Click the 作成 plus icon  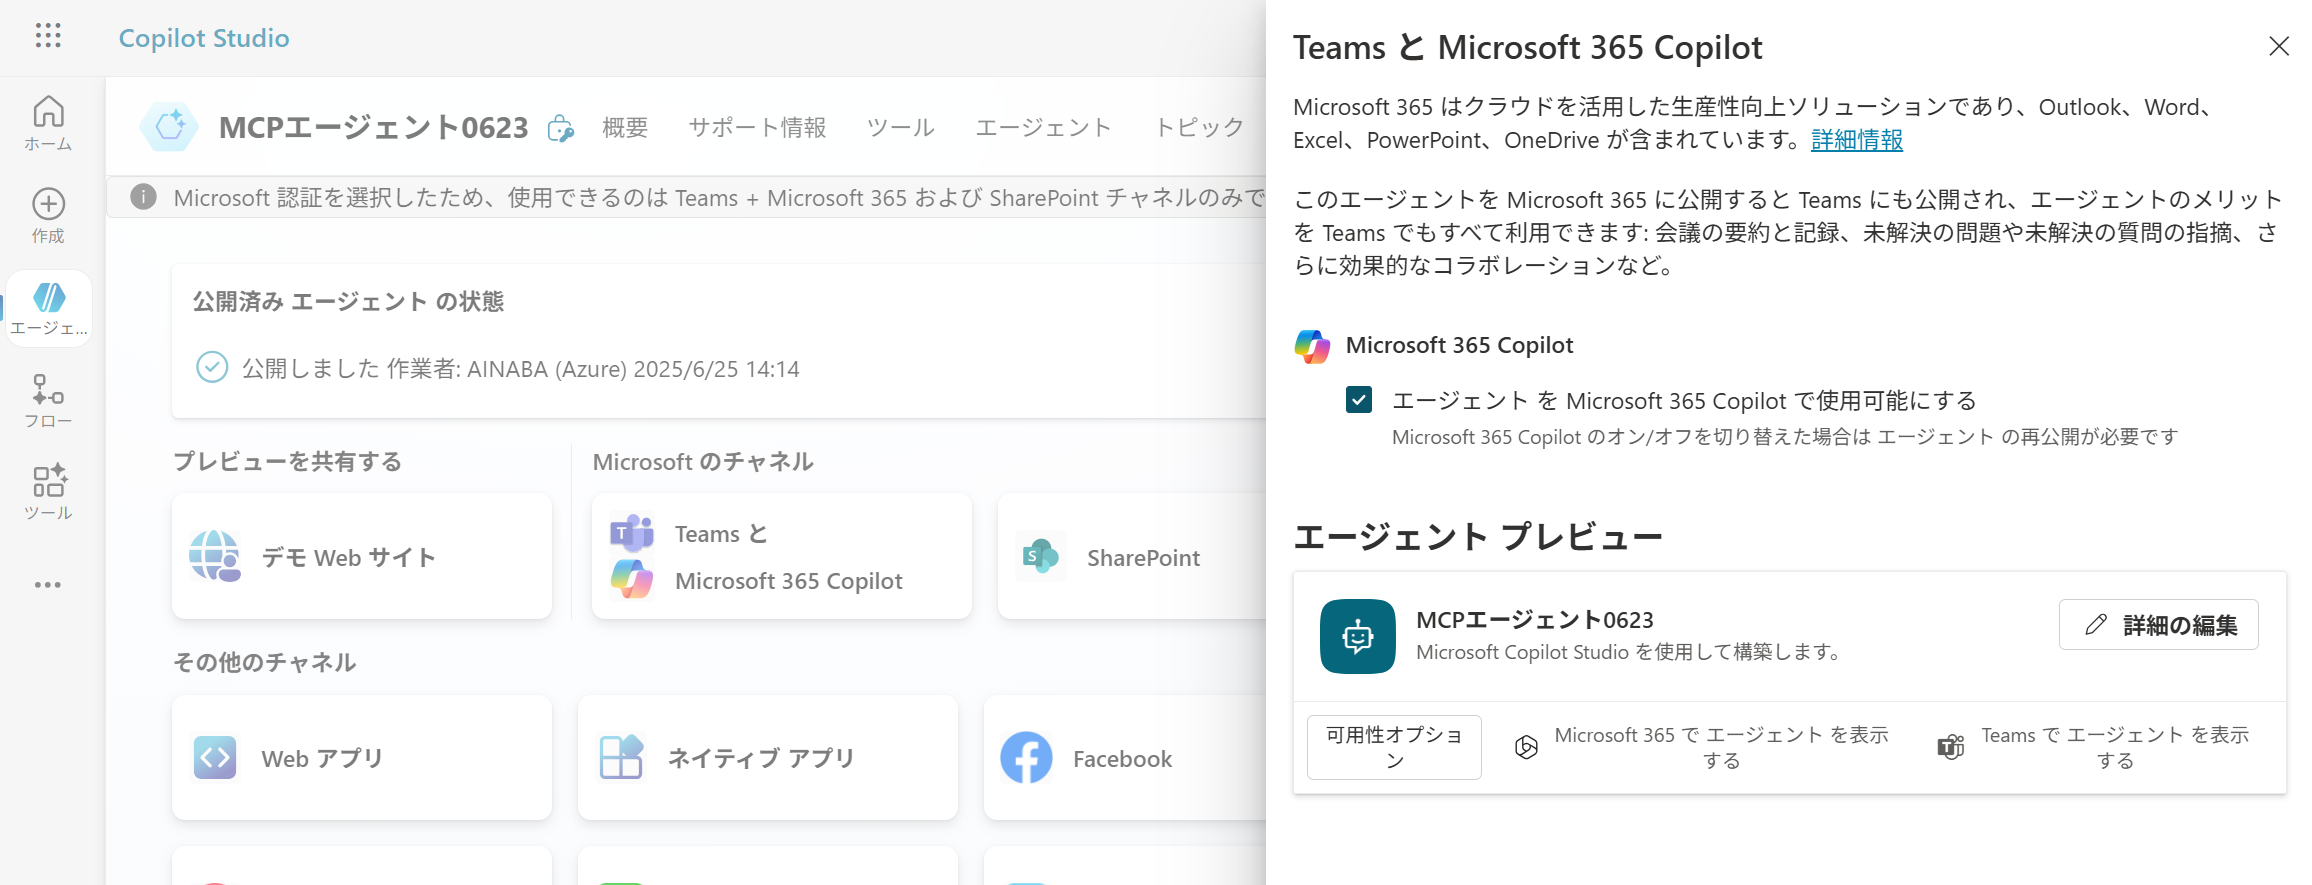click(48, 204)
